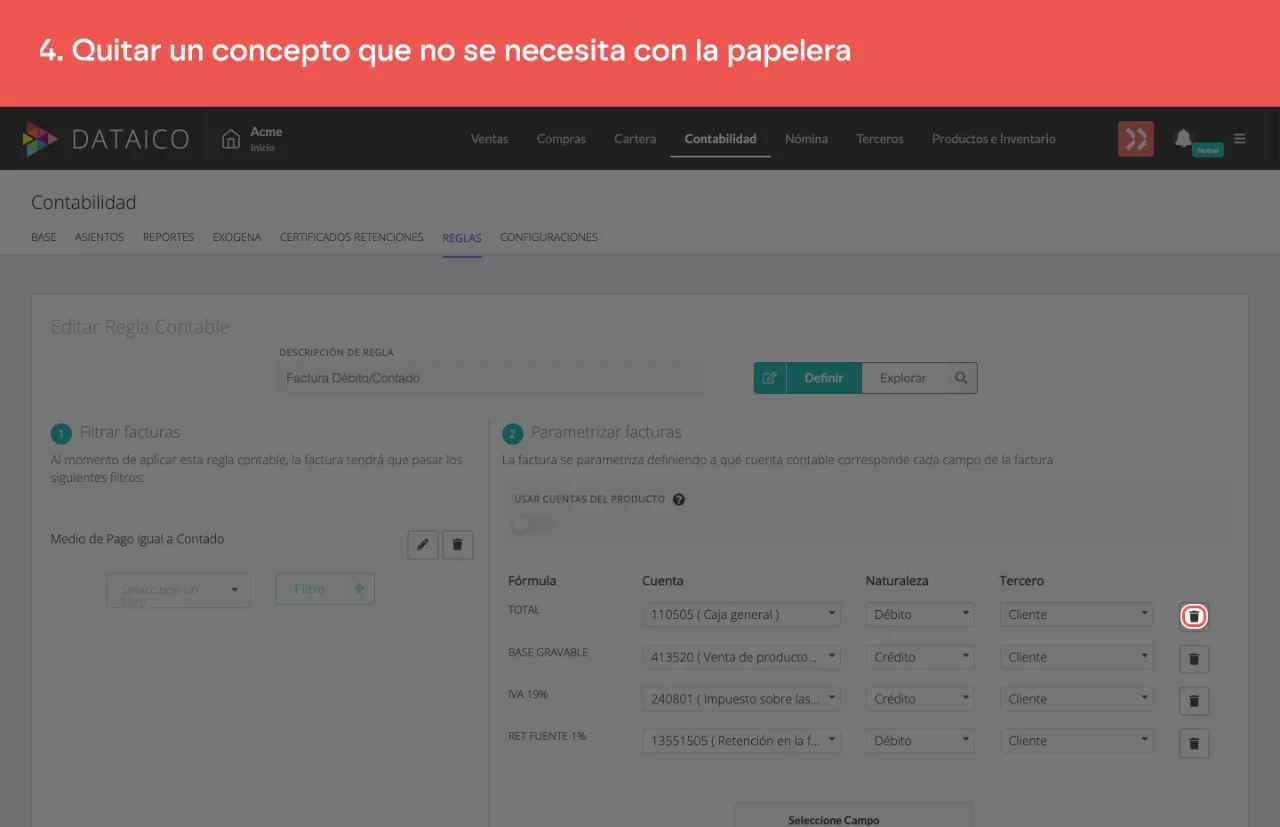Edit the Medio de Pago filter
The image size is (1280, 827).
pyautogui.click(x=423, y=544)
